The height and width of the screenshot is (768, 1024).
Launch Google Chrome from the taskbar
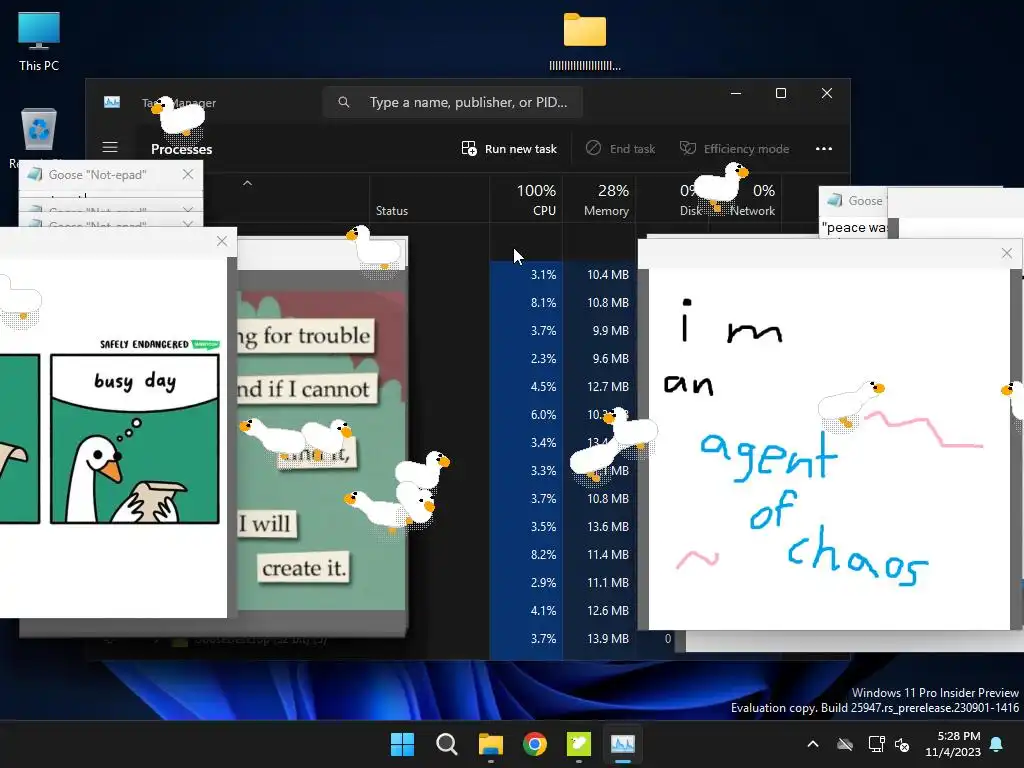[535, 744]
